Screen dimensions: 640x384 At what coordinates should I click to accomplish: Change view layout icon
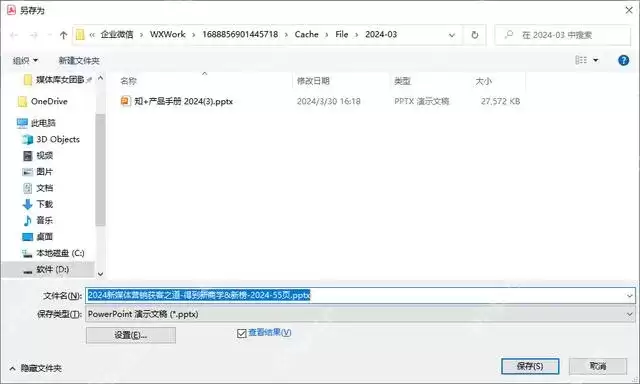[581, 60]
